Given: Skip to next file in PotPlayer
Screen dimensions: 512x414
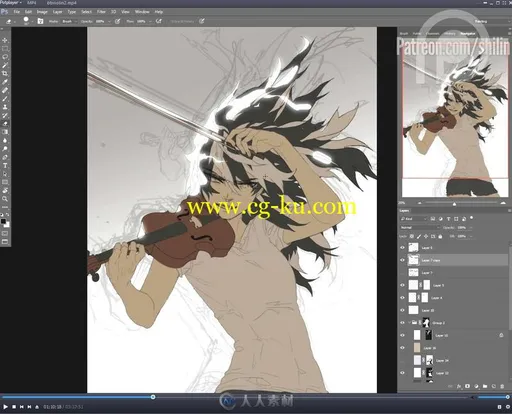Looking at the screenshot, I should 29,407.
